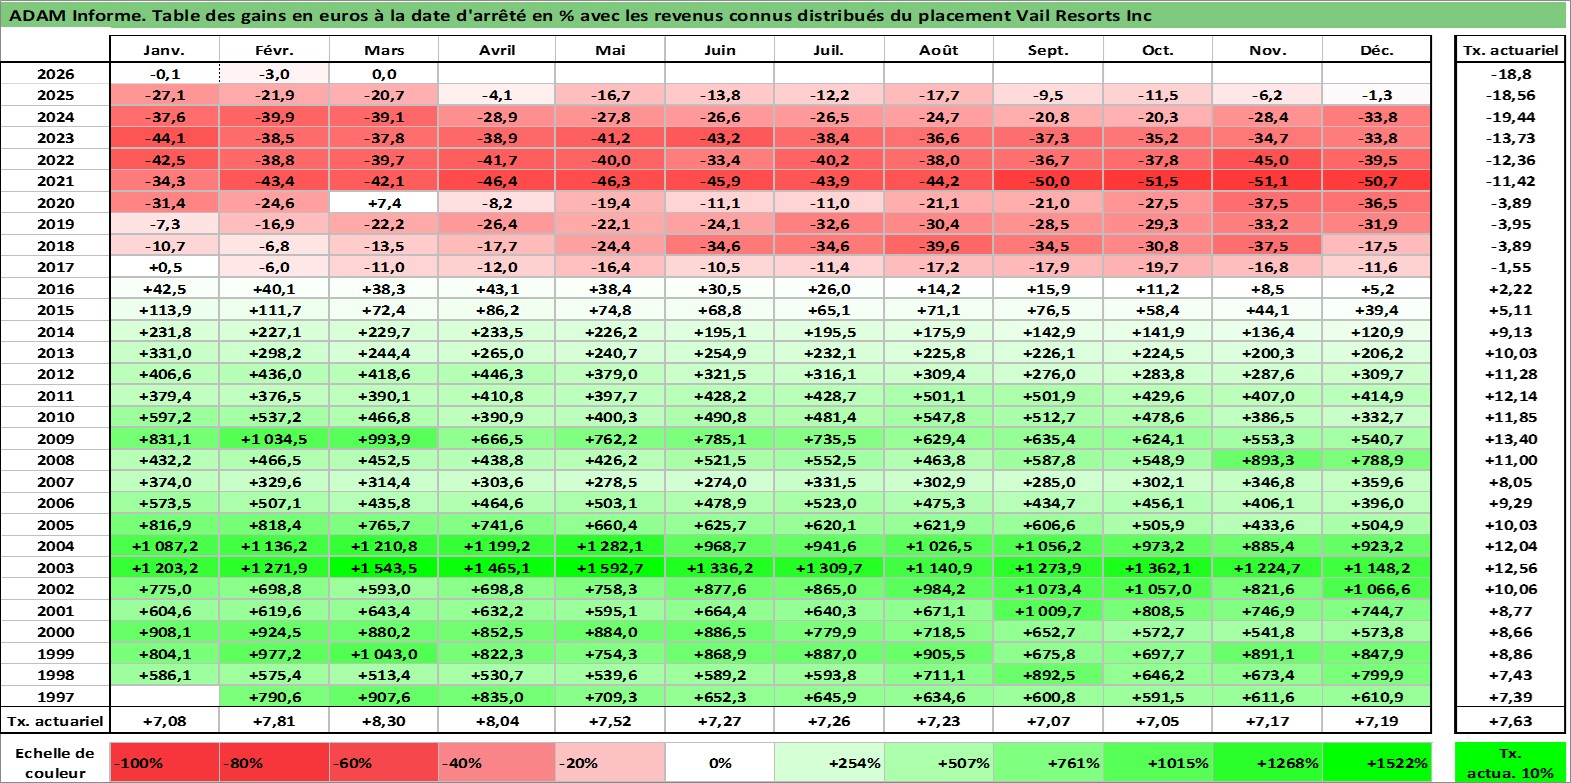
Task: Select the 2021 row label
Action: (x=55, y=181)
